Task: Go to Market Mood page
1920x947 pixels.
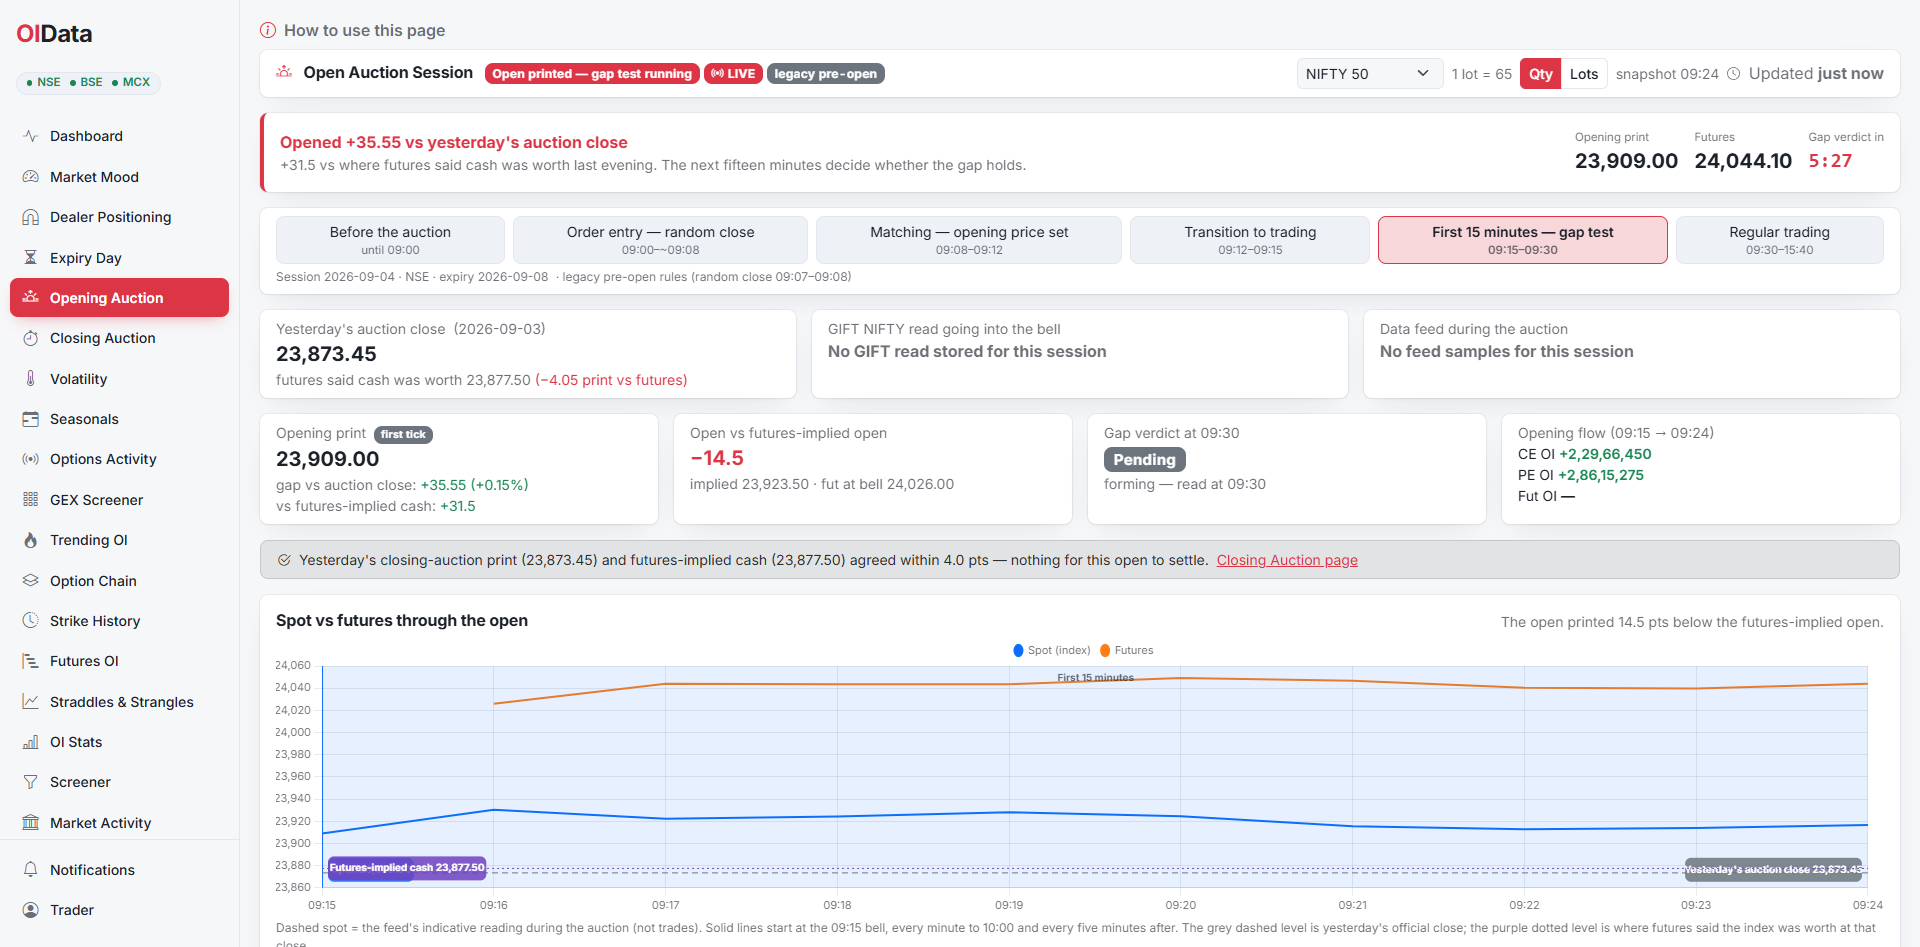Action: (x=119, y=177)
